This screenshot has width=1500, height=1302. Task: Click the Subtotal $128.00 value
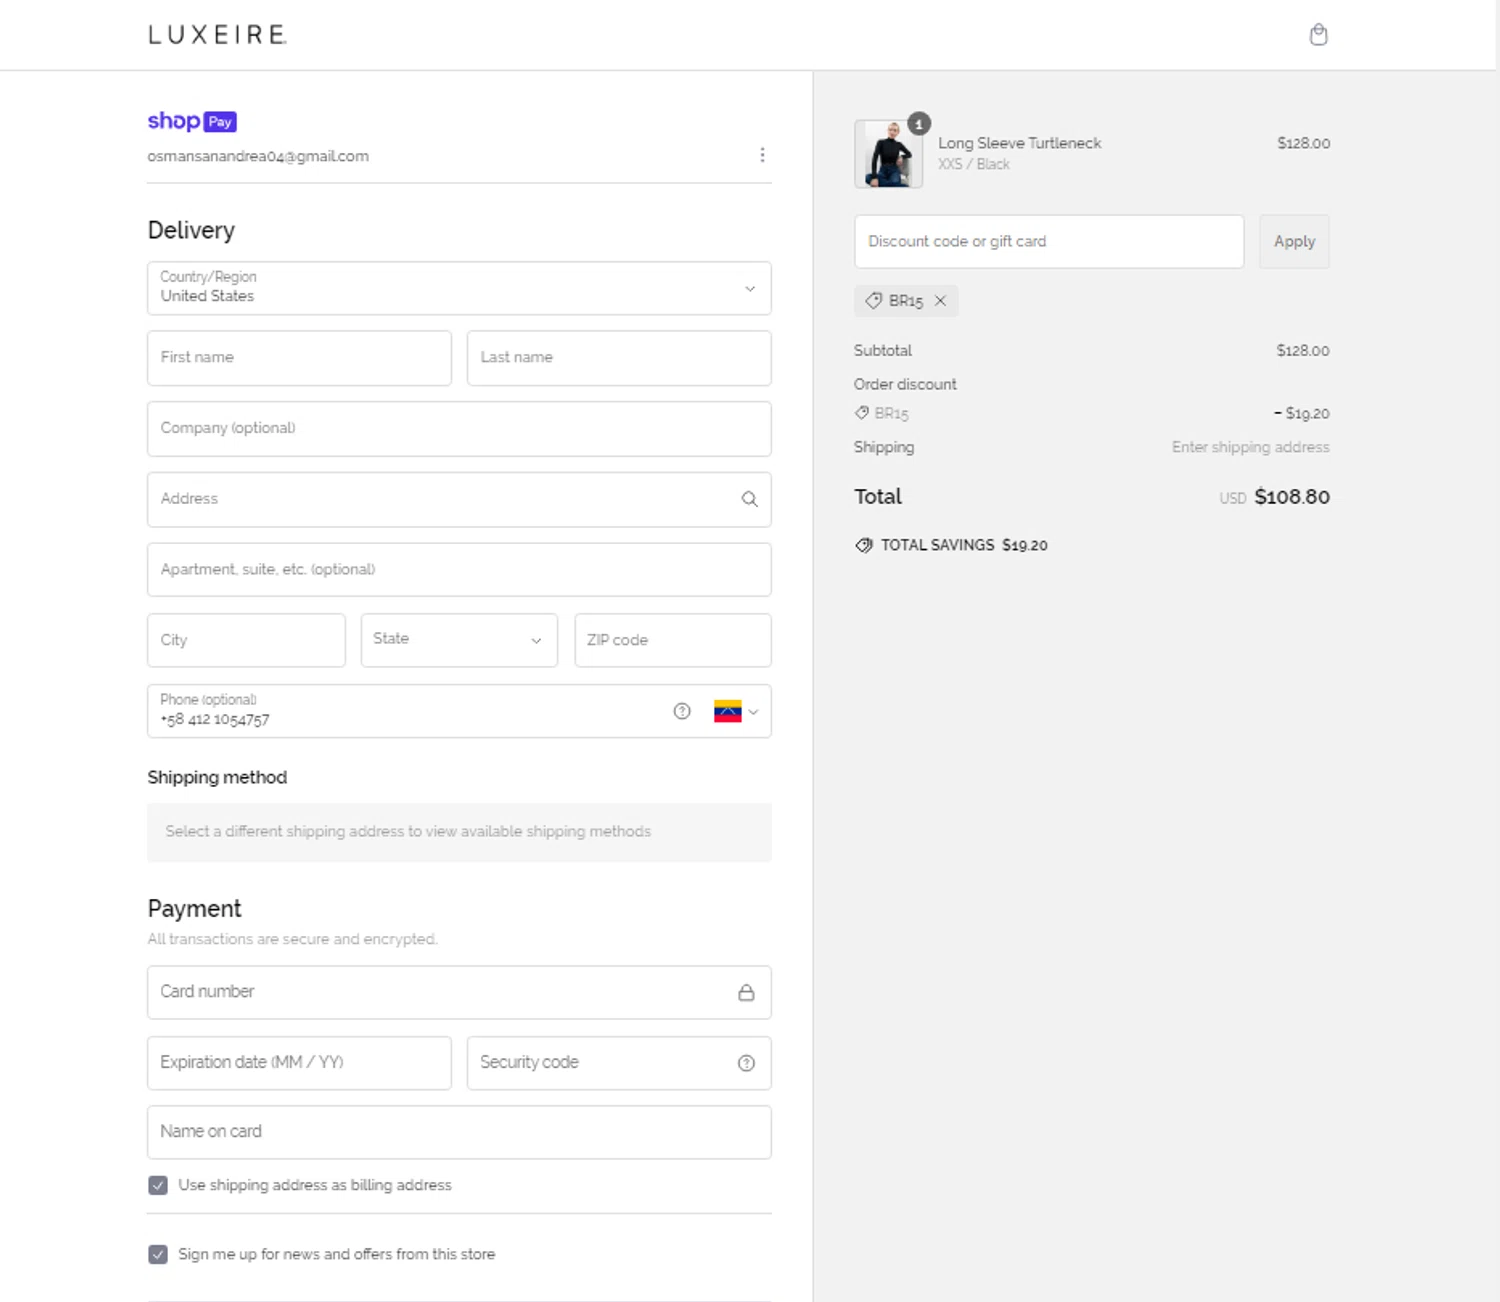[x=1302, y=350]
